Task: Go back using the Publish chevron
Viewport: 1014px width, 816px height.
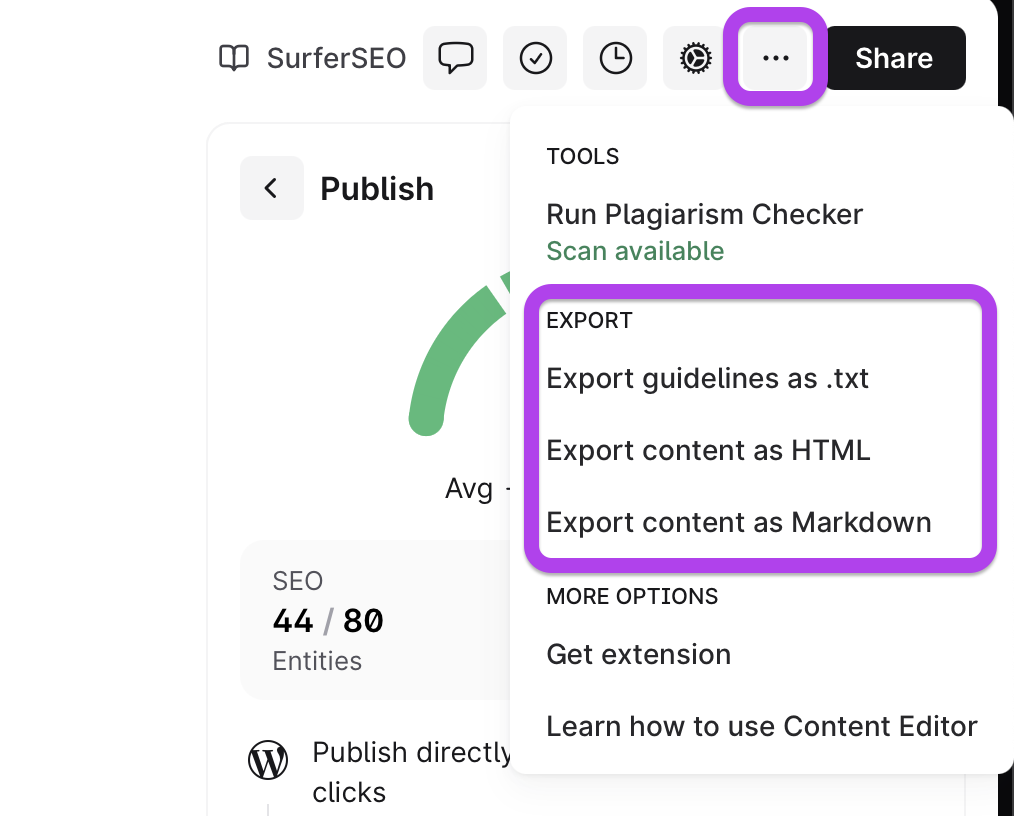Action: point(271,188)
